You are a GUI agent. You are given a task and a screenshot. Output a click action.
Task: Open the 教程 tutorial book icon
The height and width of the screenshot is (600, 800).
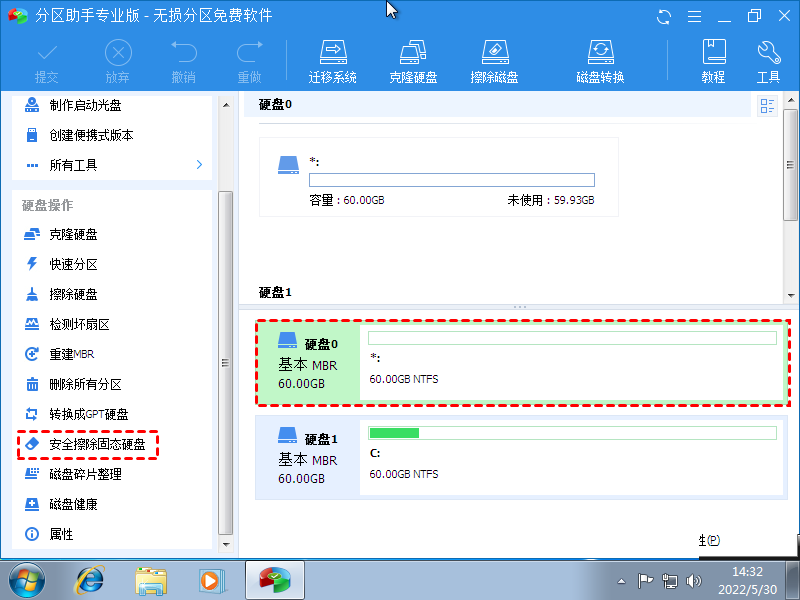(713, 62)
